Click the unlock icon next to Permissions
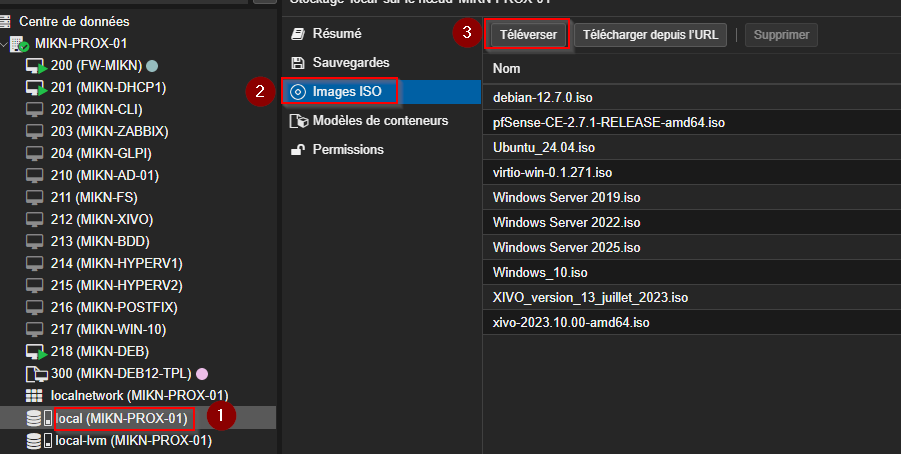The width and height of the screenshot is (901, 454). pyautogui.click(x=298, y=150)
